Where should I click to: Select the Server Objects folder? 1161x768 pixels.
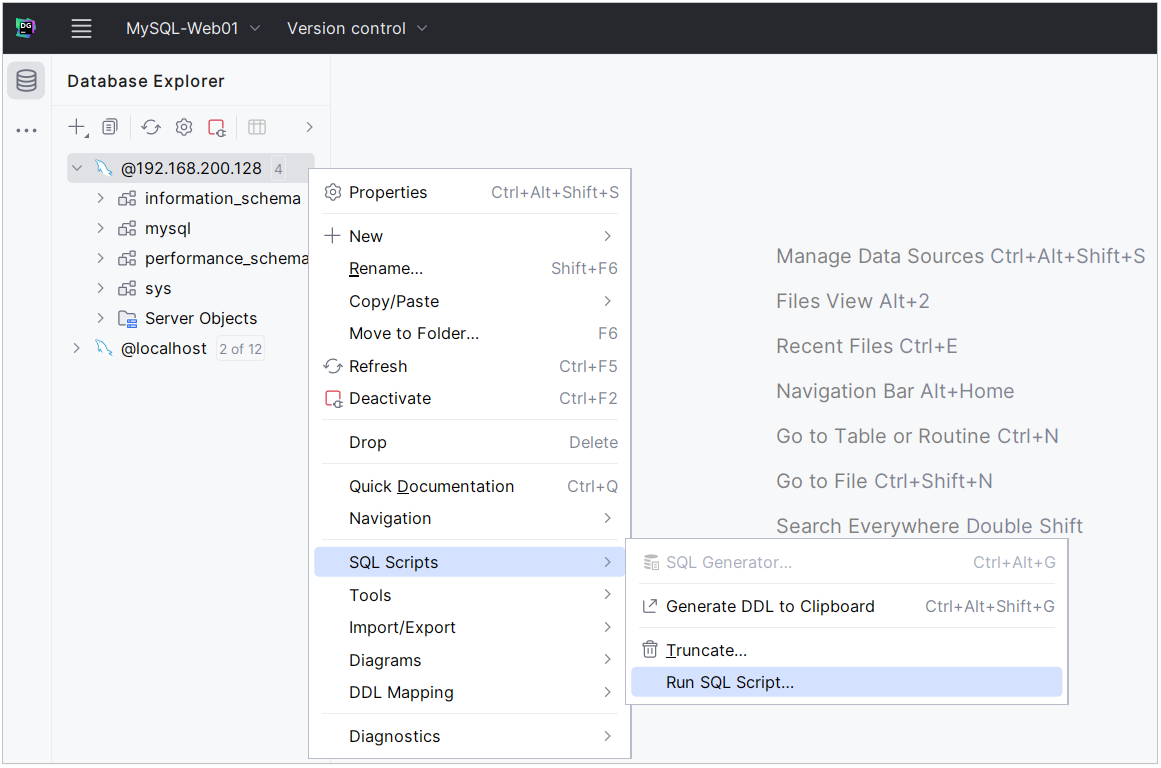[x=200, y=318]
